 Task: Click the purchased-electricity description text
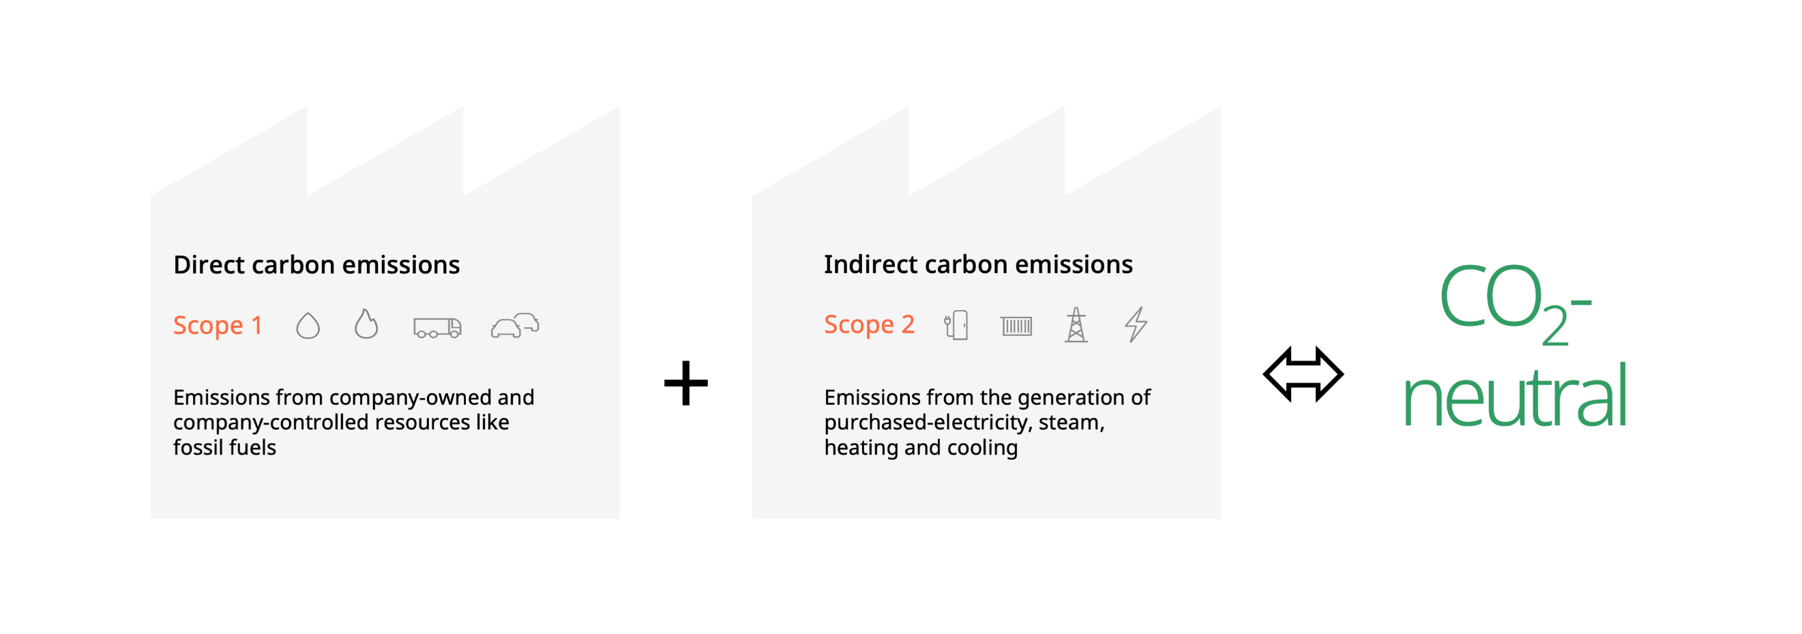[x=987, y=422]
